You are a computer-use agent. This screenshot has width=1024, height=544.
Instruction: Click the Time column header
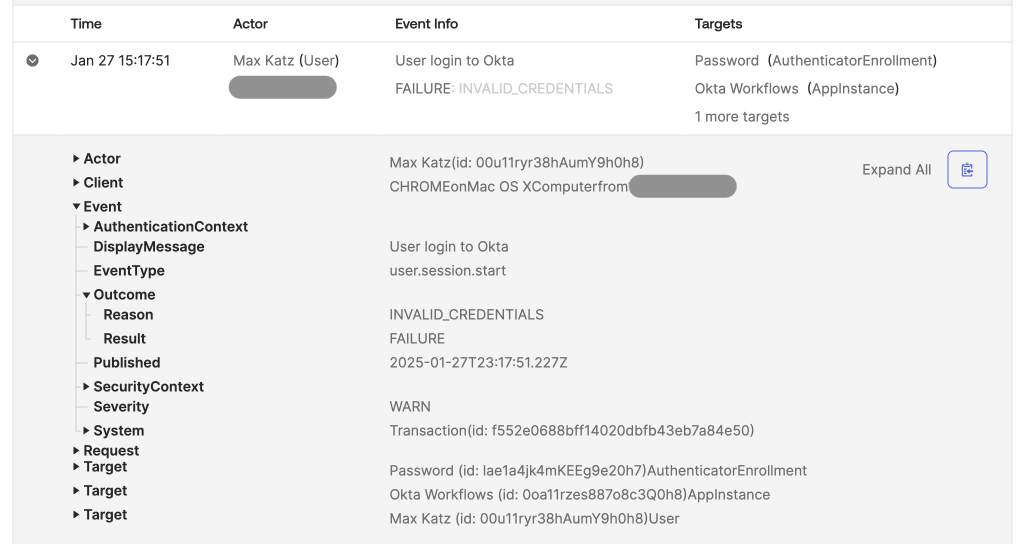(x=86, y=23)
